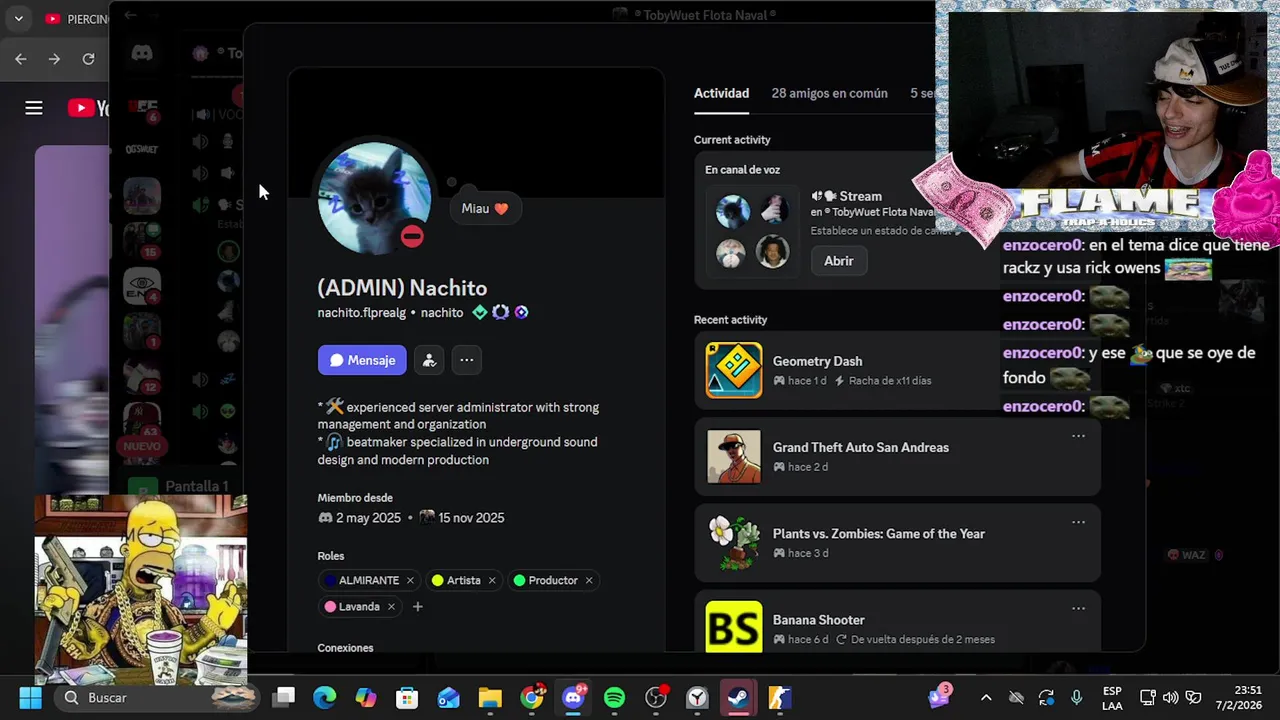Click the Productor role's green color dot
Image resolution: width=1280 pixels, height=720 pixels.
(x=519, y=580)
